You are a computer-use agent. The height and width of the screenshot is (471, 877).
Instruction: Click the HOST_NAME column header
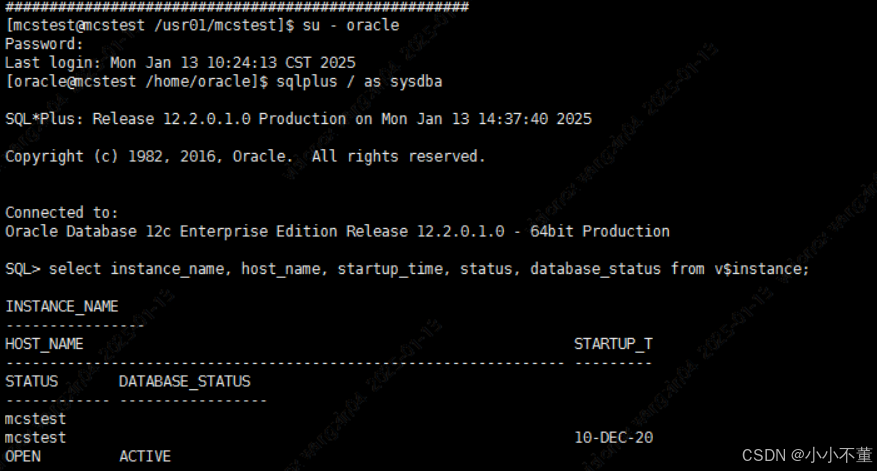[44, 344]
